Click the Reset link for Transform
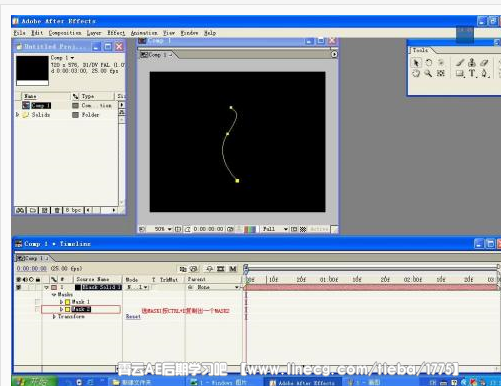Viewport: 501px width, 386px height. [x=133, y=317]
